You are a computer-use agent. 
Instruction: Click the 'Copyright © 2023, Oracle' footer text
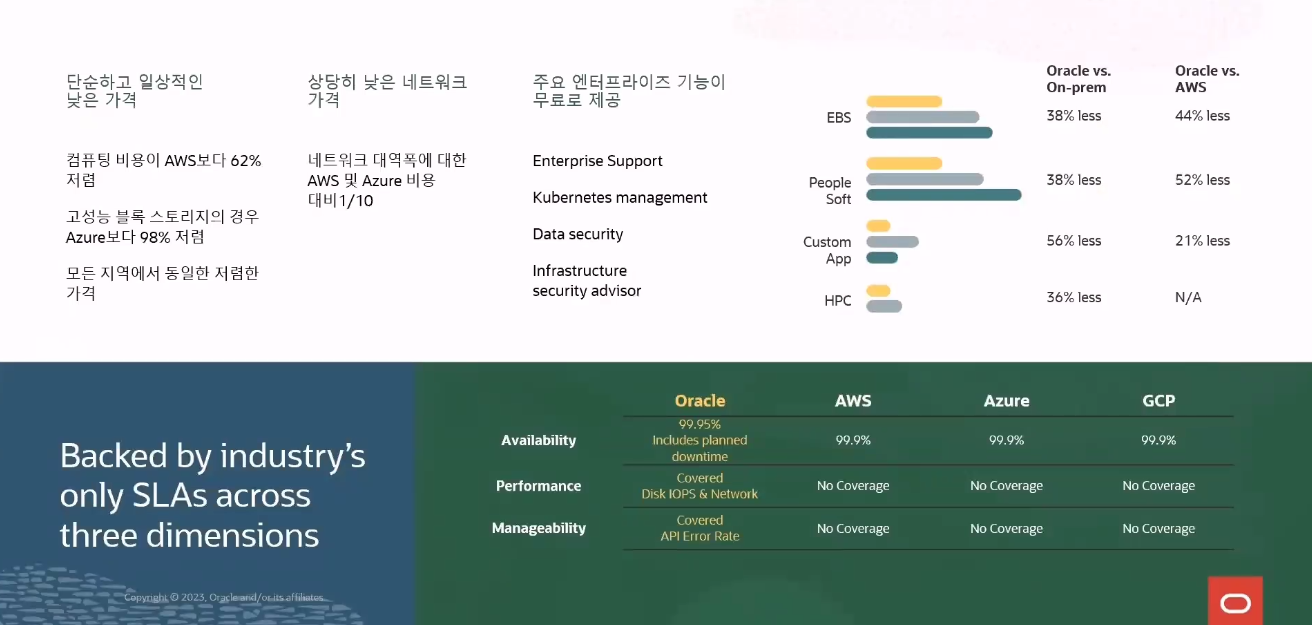tap(224, 597)
